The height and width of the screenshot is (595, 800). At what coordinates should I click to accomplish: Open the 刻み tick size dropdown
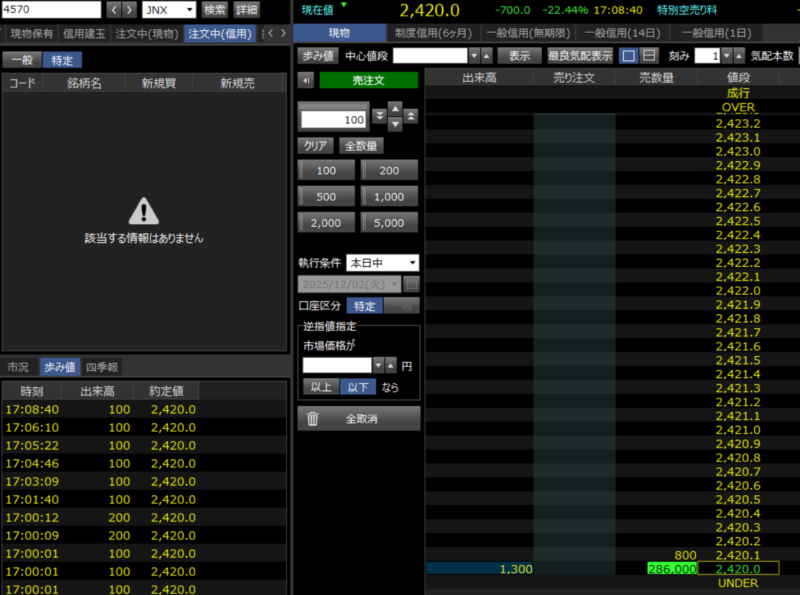(741, 56)
